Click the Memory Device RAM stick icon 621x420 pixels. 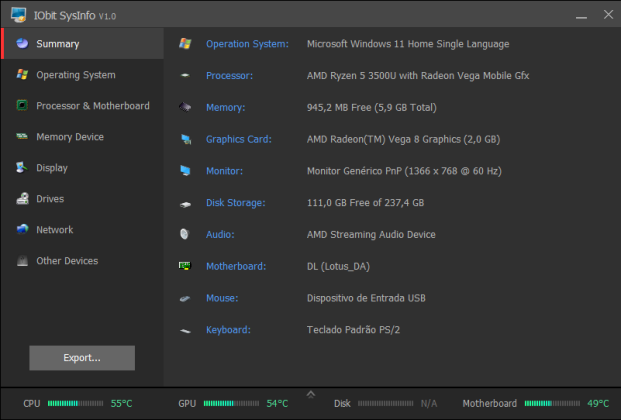coord(22,137)
